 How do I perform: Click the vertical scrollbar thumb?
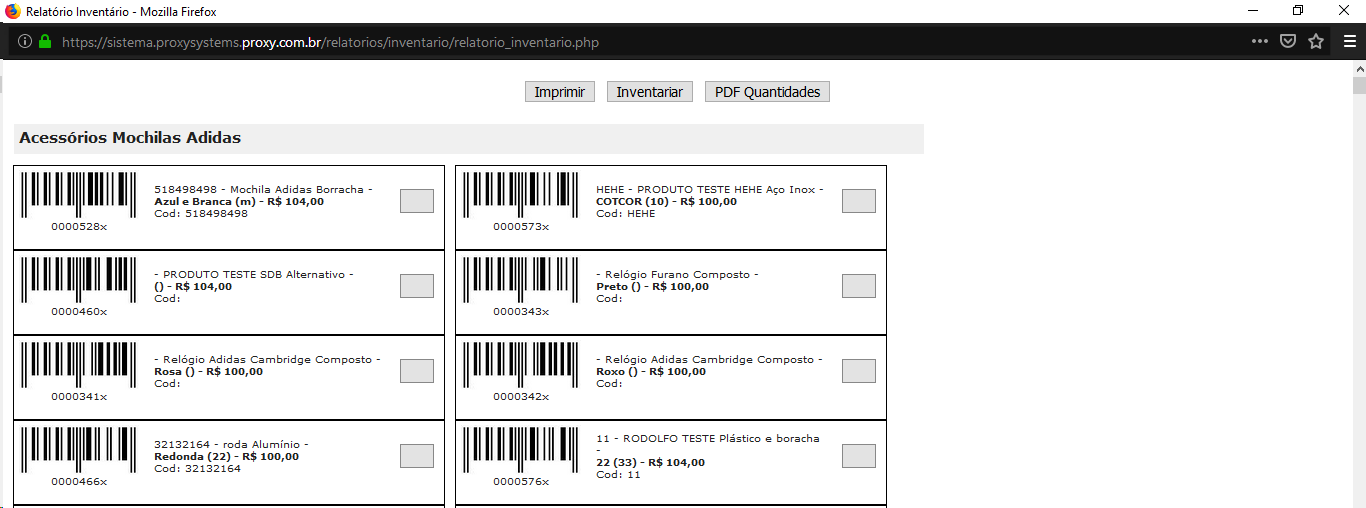click(1359, 84)
